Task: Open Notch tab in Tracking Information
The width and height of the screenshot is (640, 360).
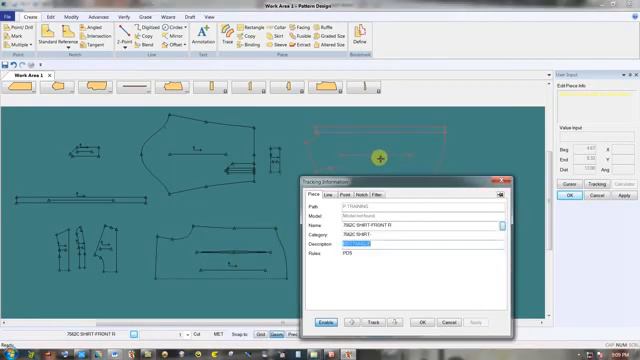Action: point(362,195)
